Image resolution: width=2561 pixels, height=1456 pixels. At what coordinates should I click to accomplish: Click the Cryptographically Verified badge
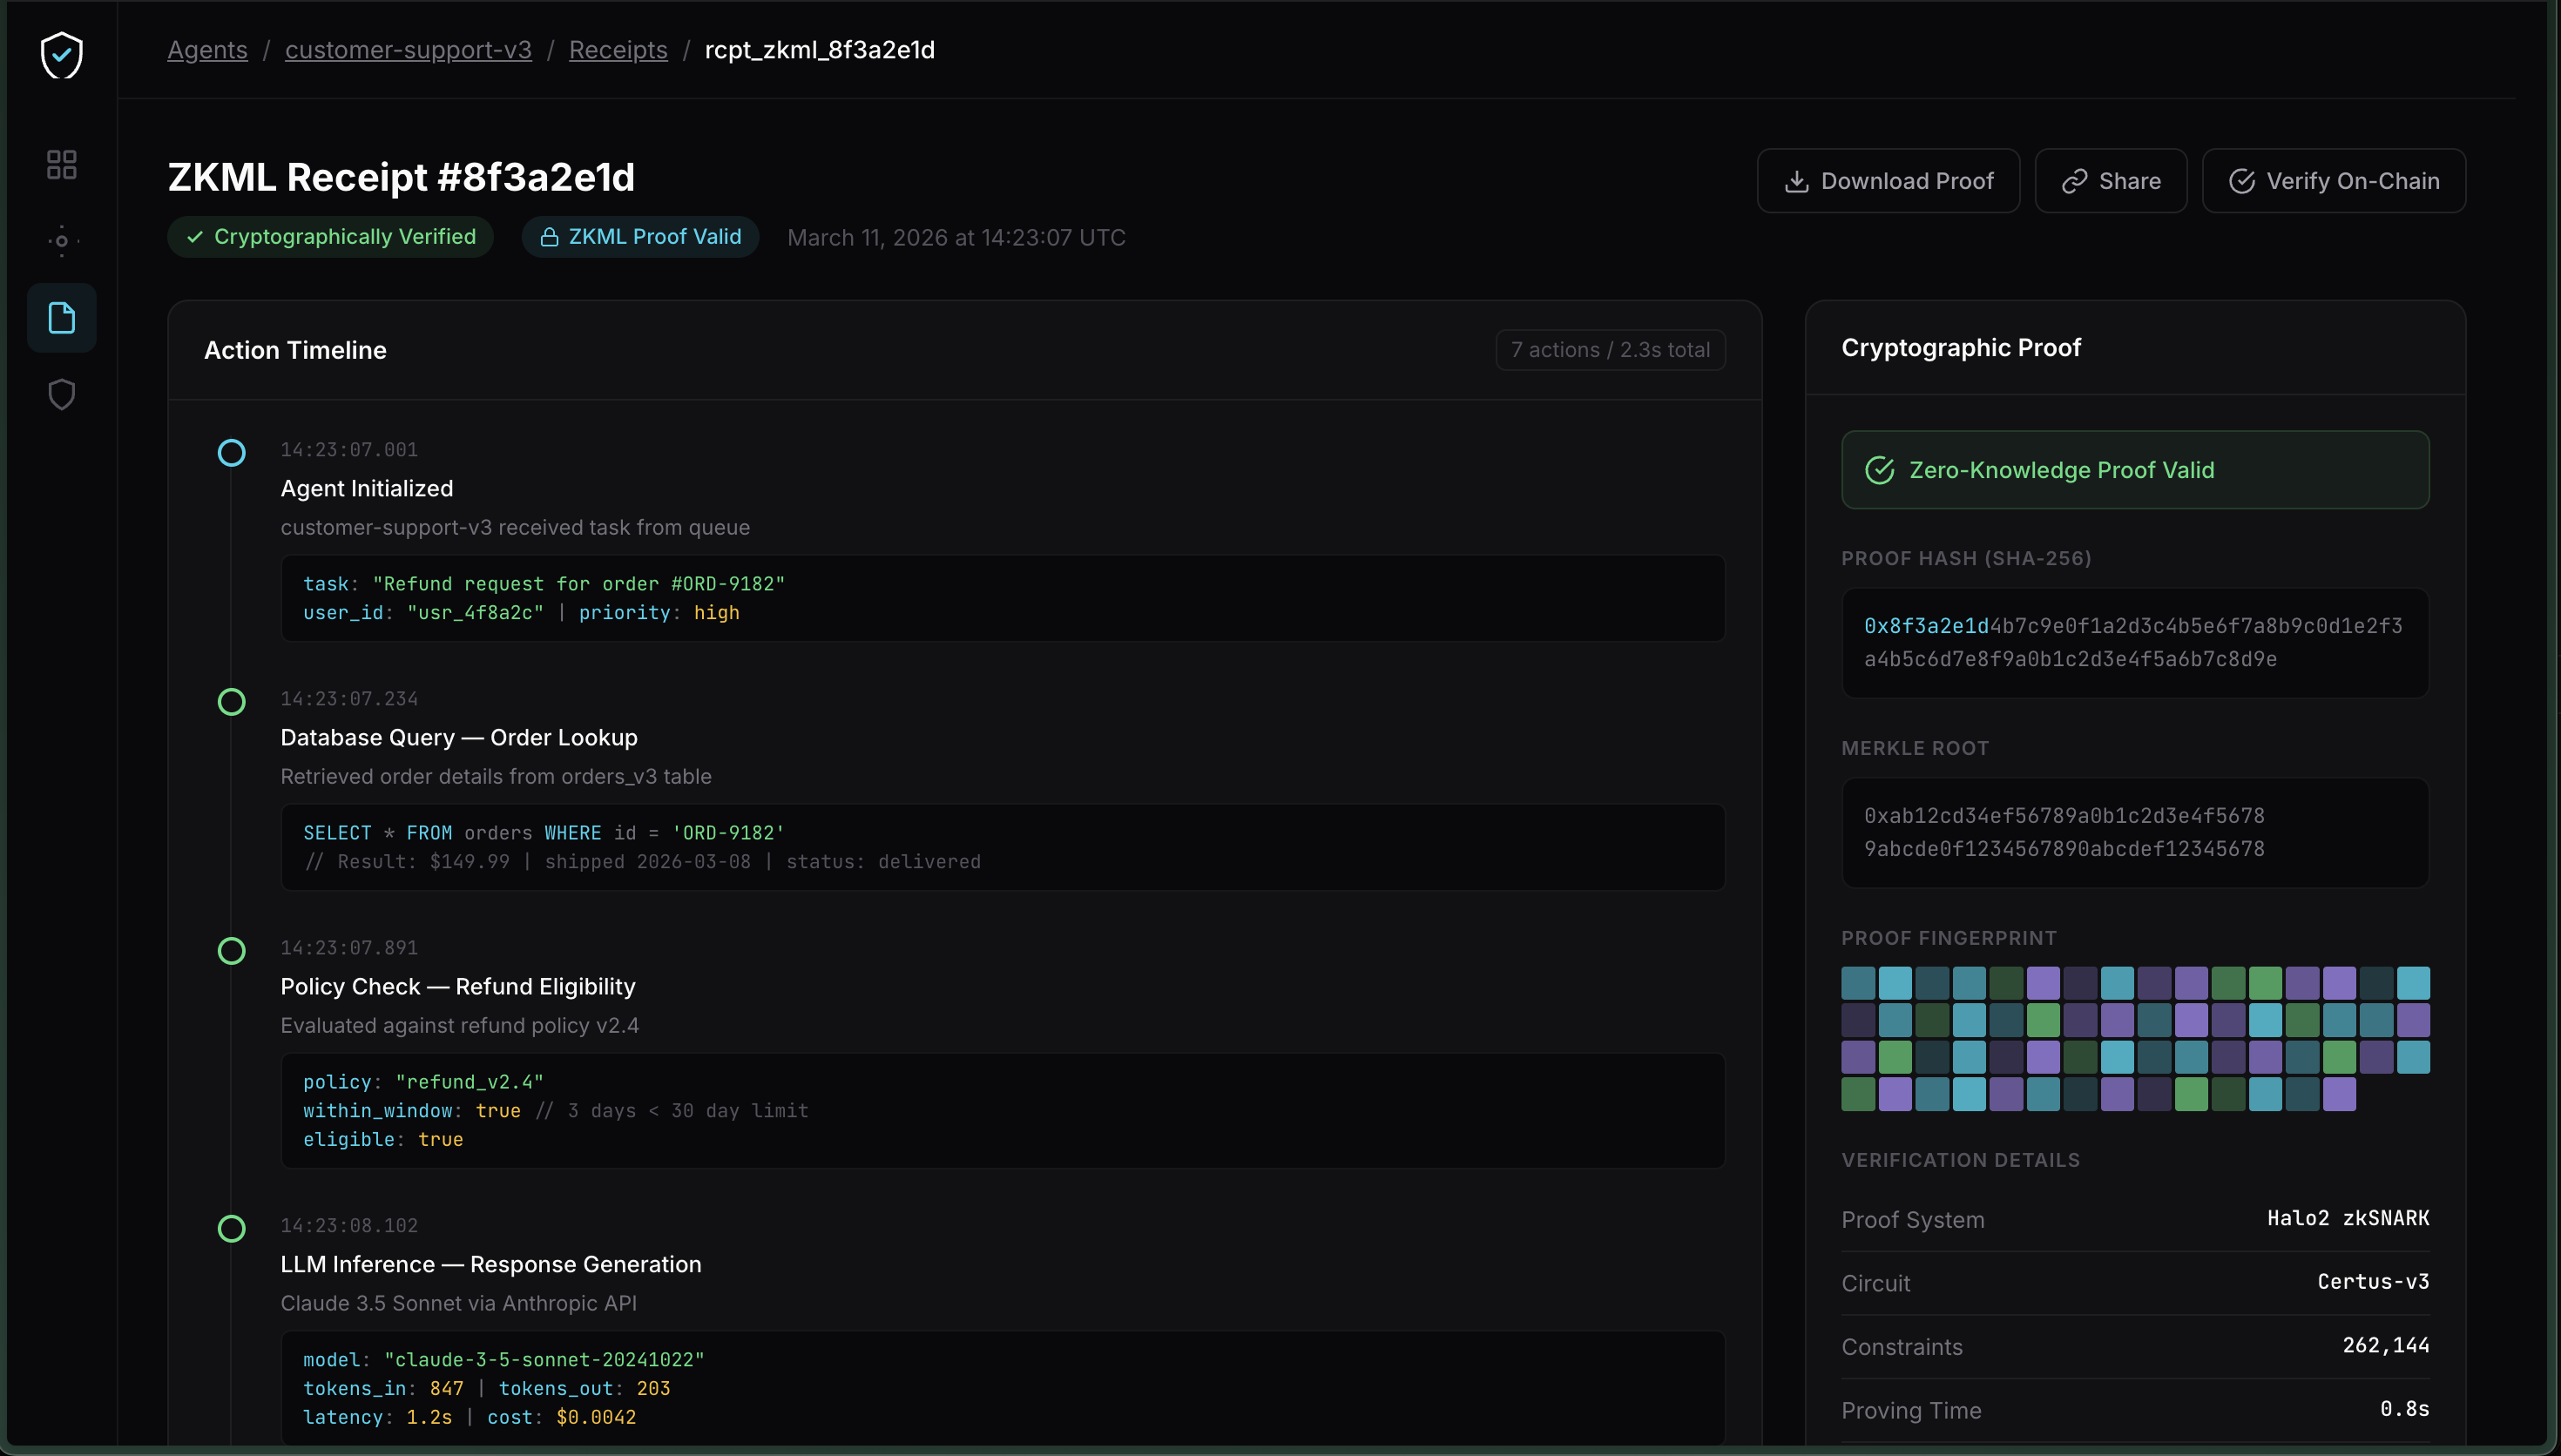(330, 237)
